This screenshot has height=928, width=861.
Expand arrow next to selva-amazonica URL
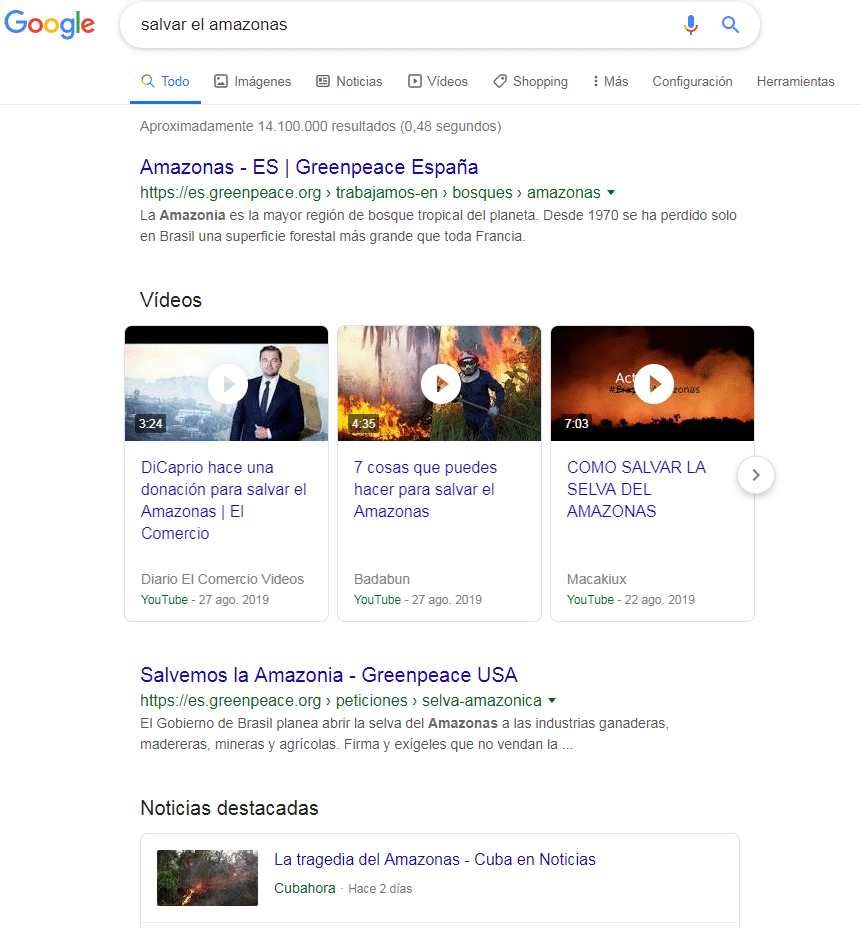point(552,700)
